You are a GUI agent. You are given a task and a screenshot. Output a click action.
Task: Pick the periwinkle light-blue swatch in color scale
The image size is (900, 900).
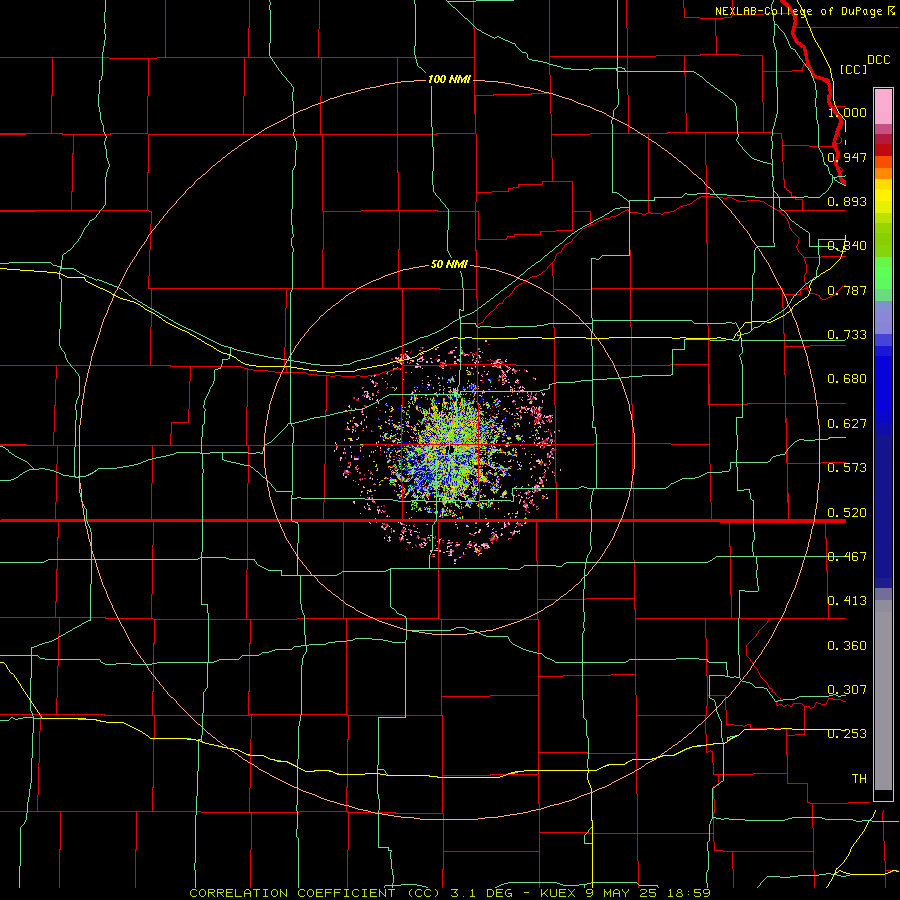coord(883,317)
